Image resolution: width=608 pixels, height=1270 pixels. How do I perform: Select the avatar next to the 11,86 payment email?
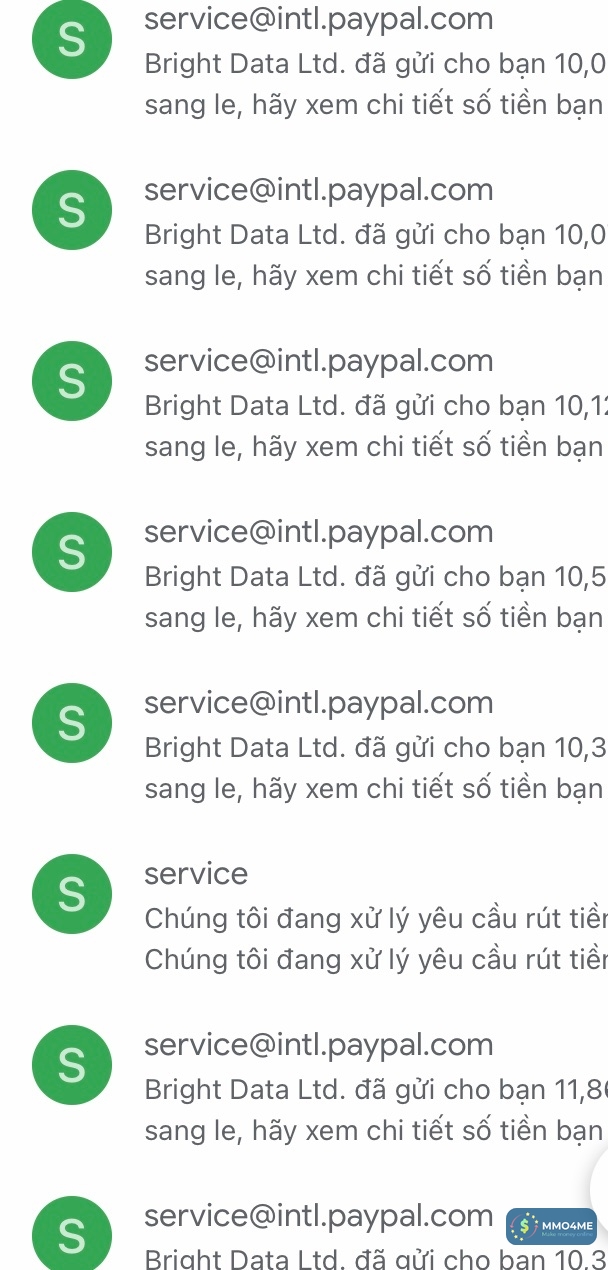tap(72, 1065)
